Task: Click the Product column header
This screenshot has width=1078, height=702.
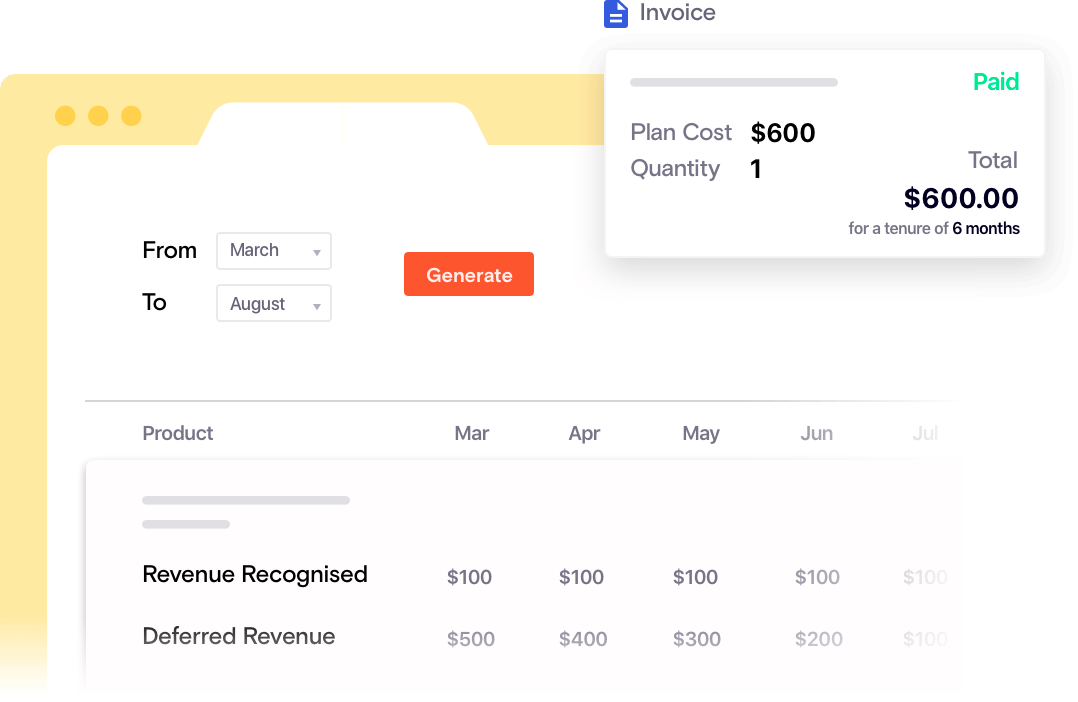Action: 178,433
